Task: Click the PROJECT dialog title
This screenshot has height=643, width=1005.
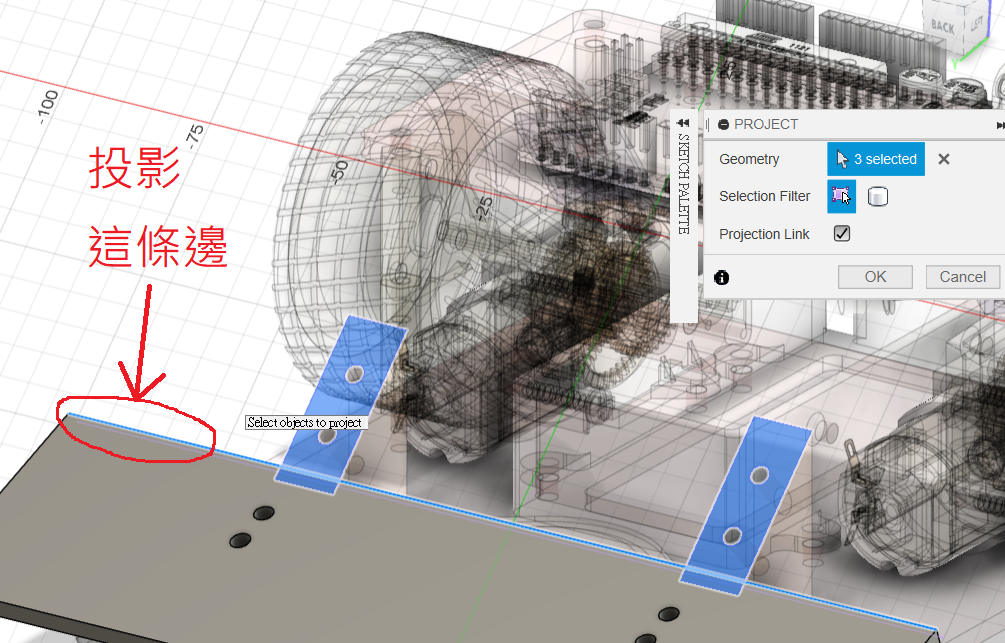Action: (766, 124)
